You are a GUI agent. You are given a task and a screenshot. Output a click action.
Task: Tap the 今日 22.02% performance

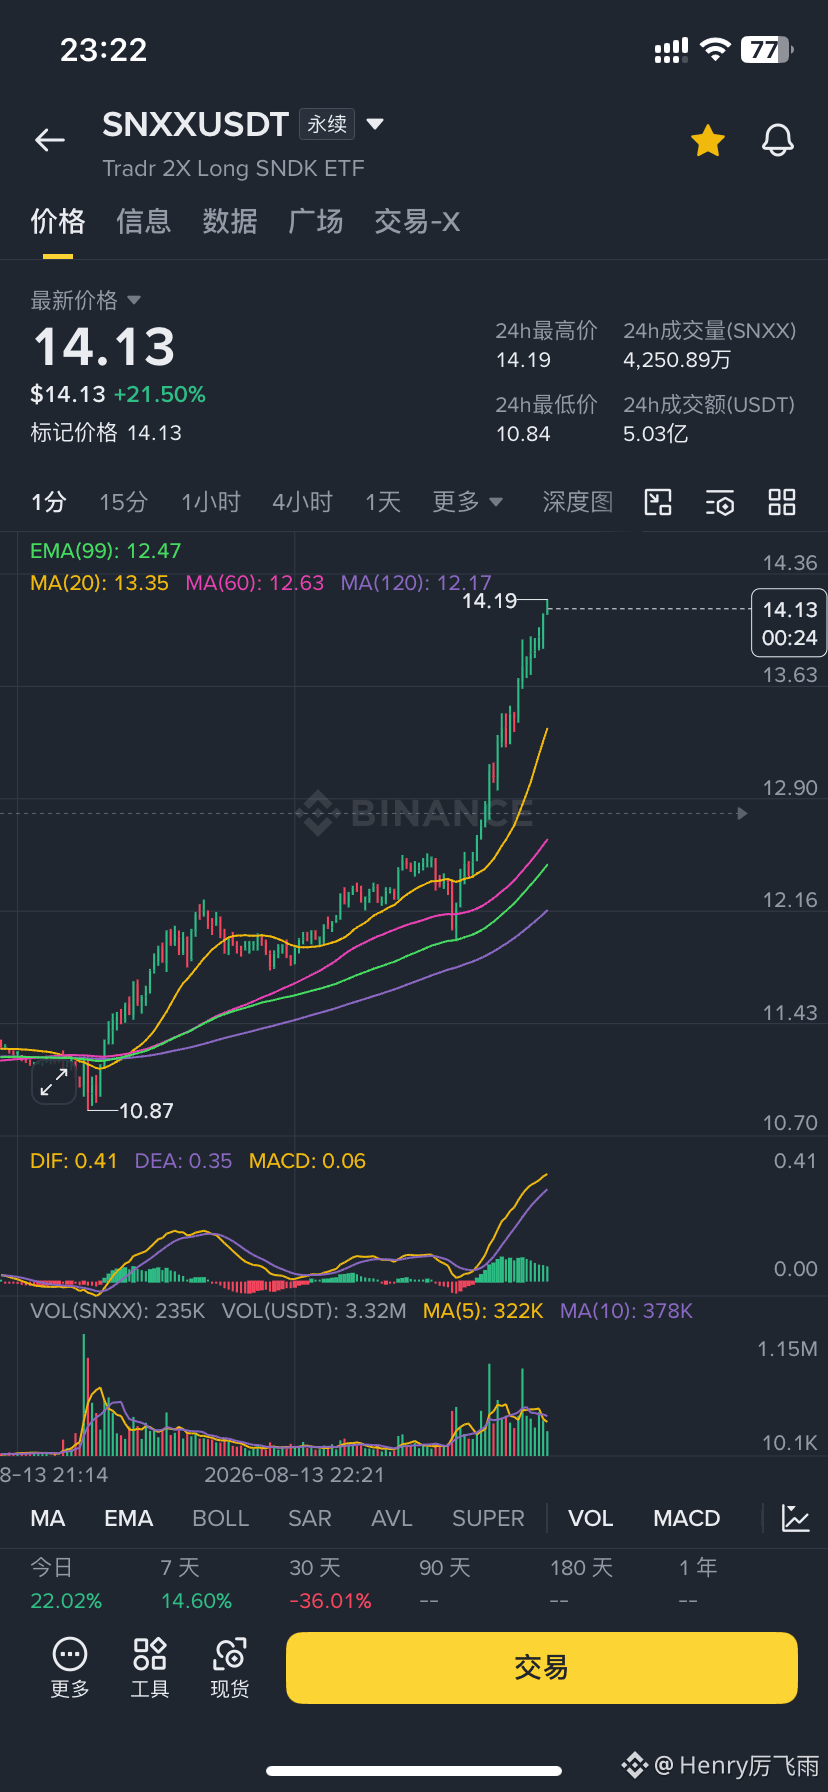click(x=66, y=1584)
